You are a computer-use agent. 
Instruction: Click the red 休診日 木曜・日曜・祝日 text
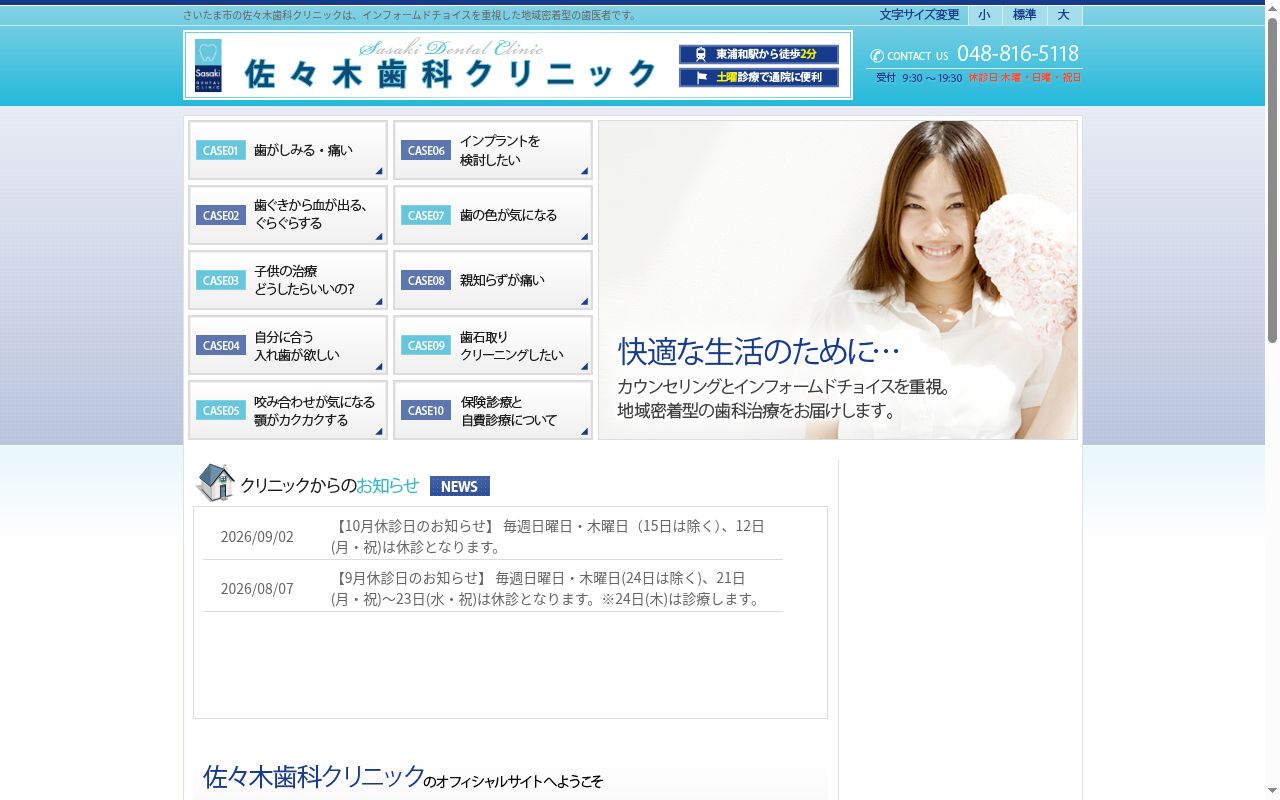point(1025,78)
